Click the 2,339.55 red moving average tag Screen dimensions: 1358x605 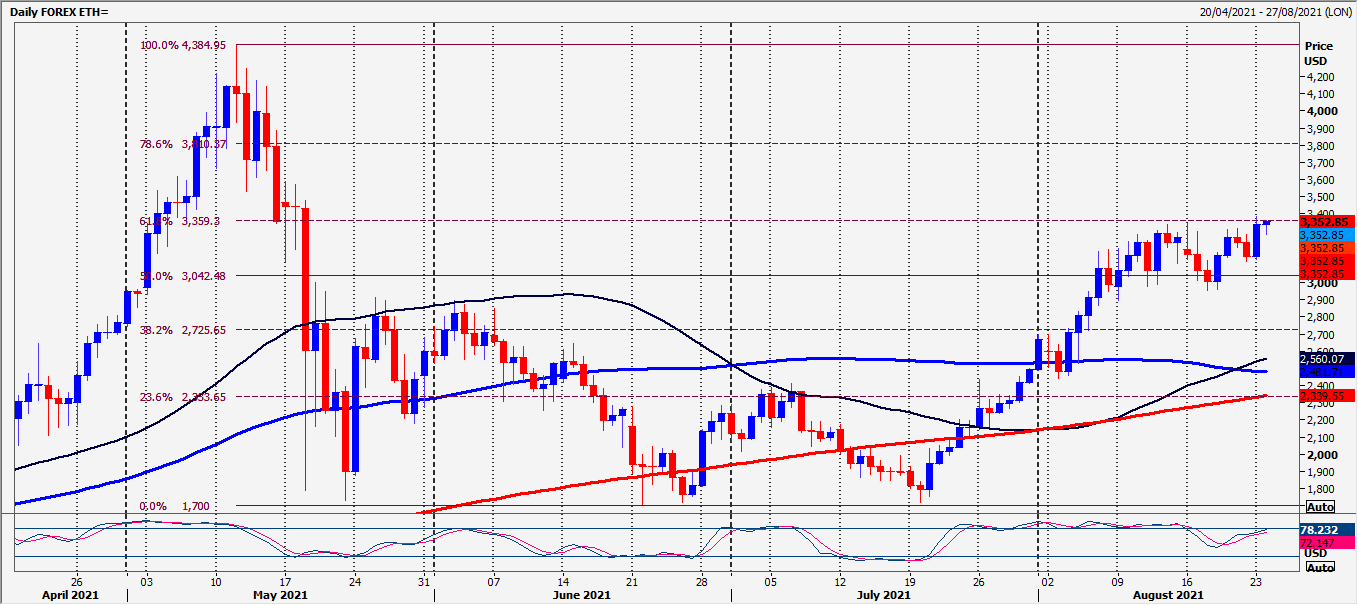tap(1327, 396)
